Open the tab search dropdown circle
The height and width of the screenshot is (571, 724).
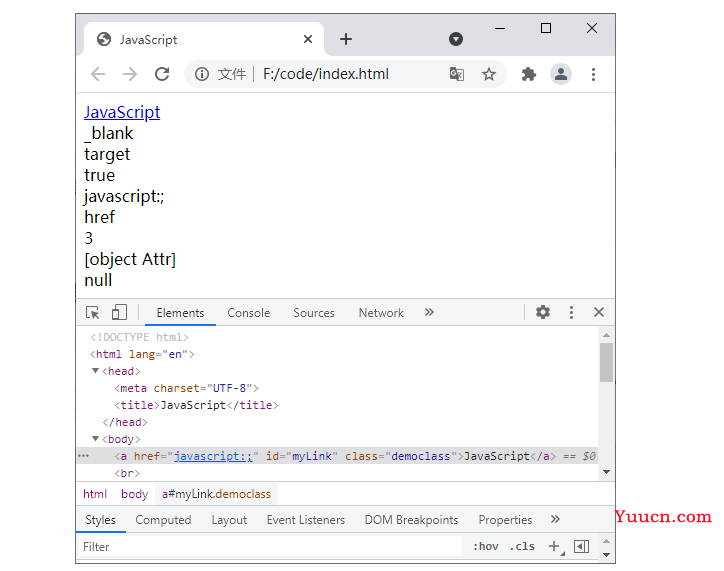456,39
